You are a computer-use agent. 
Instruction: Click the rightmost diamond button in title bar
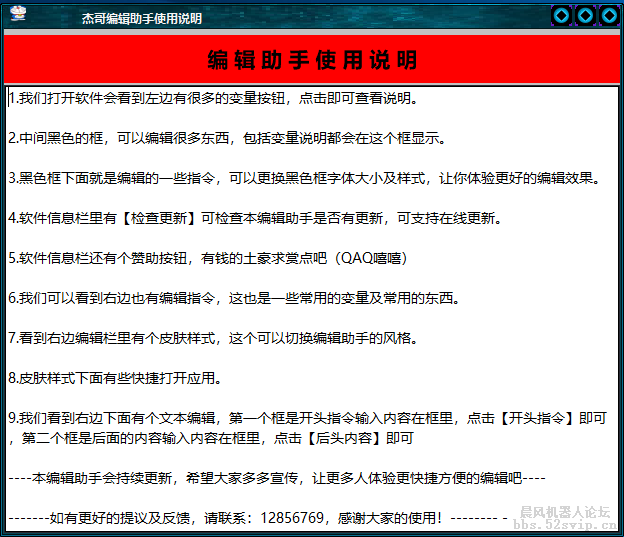point(609,16)
